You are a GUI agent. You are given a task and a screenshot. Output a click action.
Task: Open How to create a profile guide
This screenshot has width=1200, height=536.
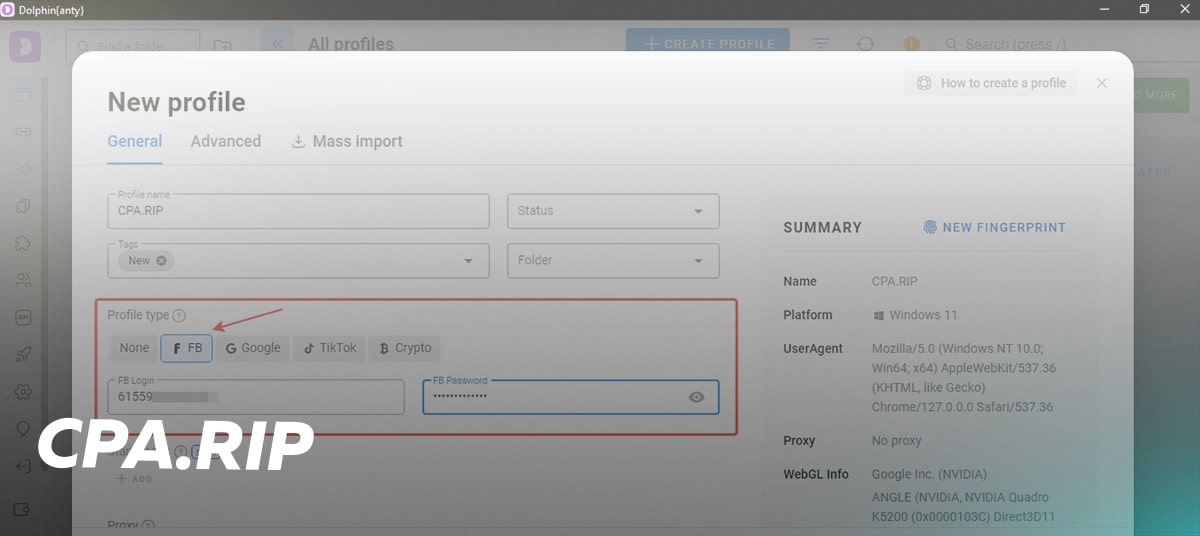pyautogui.click(x=991, y=83)
